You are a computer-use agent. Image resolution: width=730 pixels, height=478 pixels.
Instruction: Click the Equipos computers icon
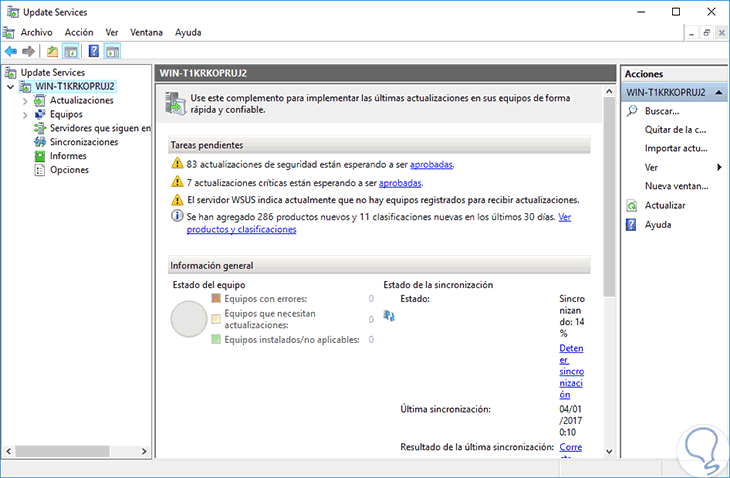coord(40,114)
